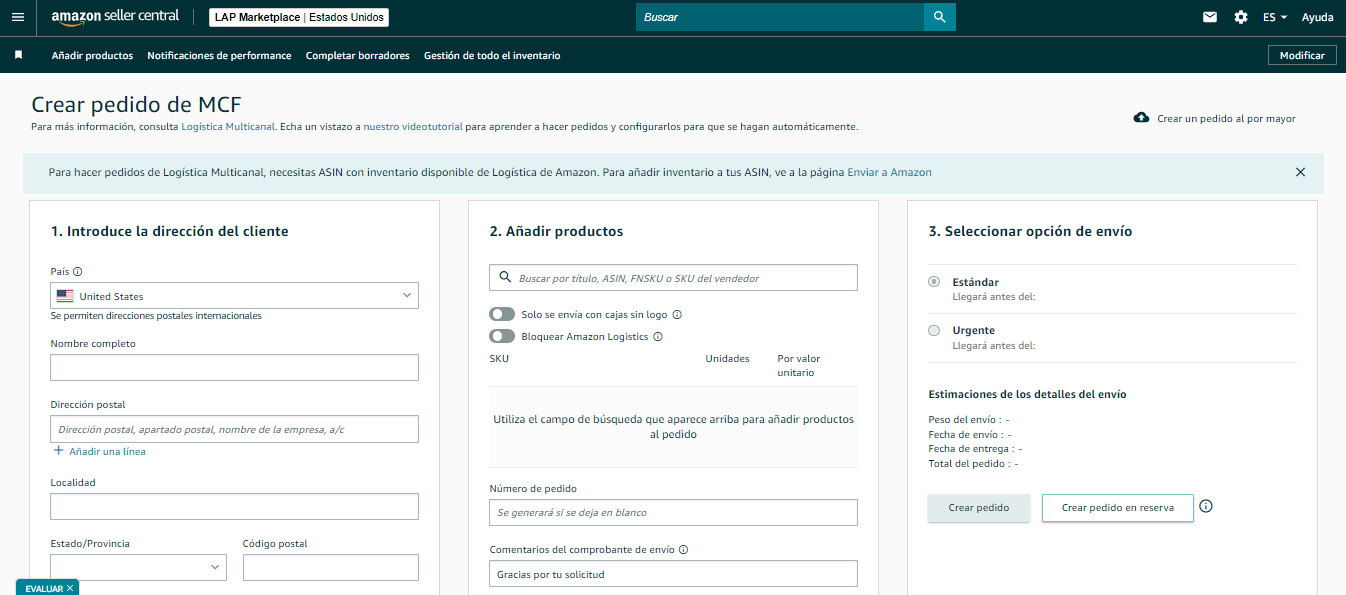This screenshot has width=1346, height=595.
Task: Click the Número de pedido input field
Action: click(x=673, y=512)
